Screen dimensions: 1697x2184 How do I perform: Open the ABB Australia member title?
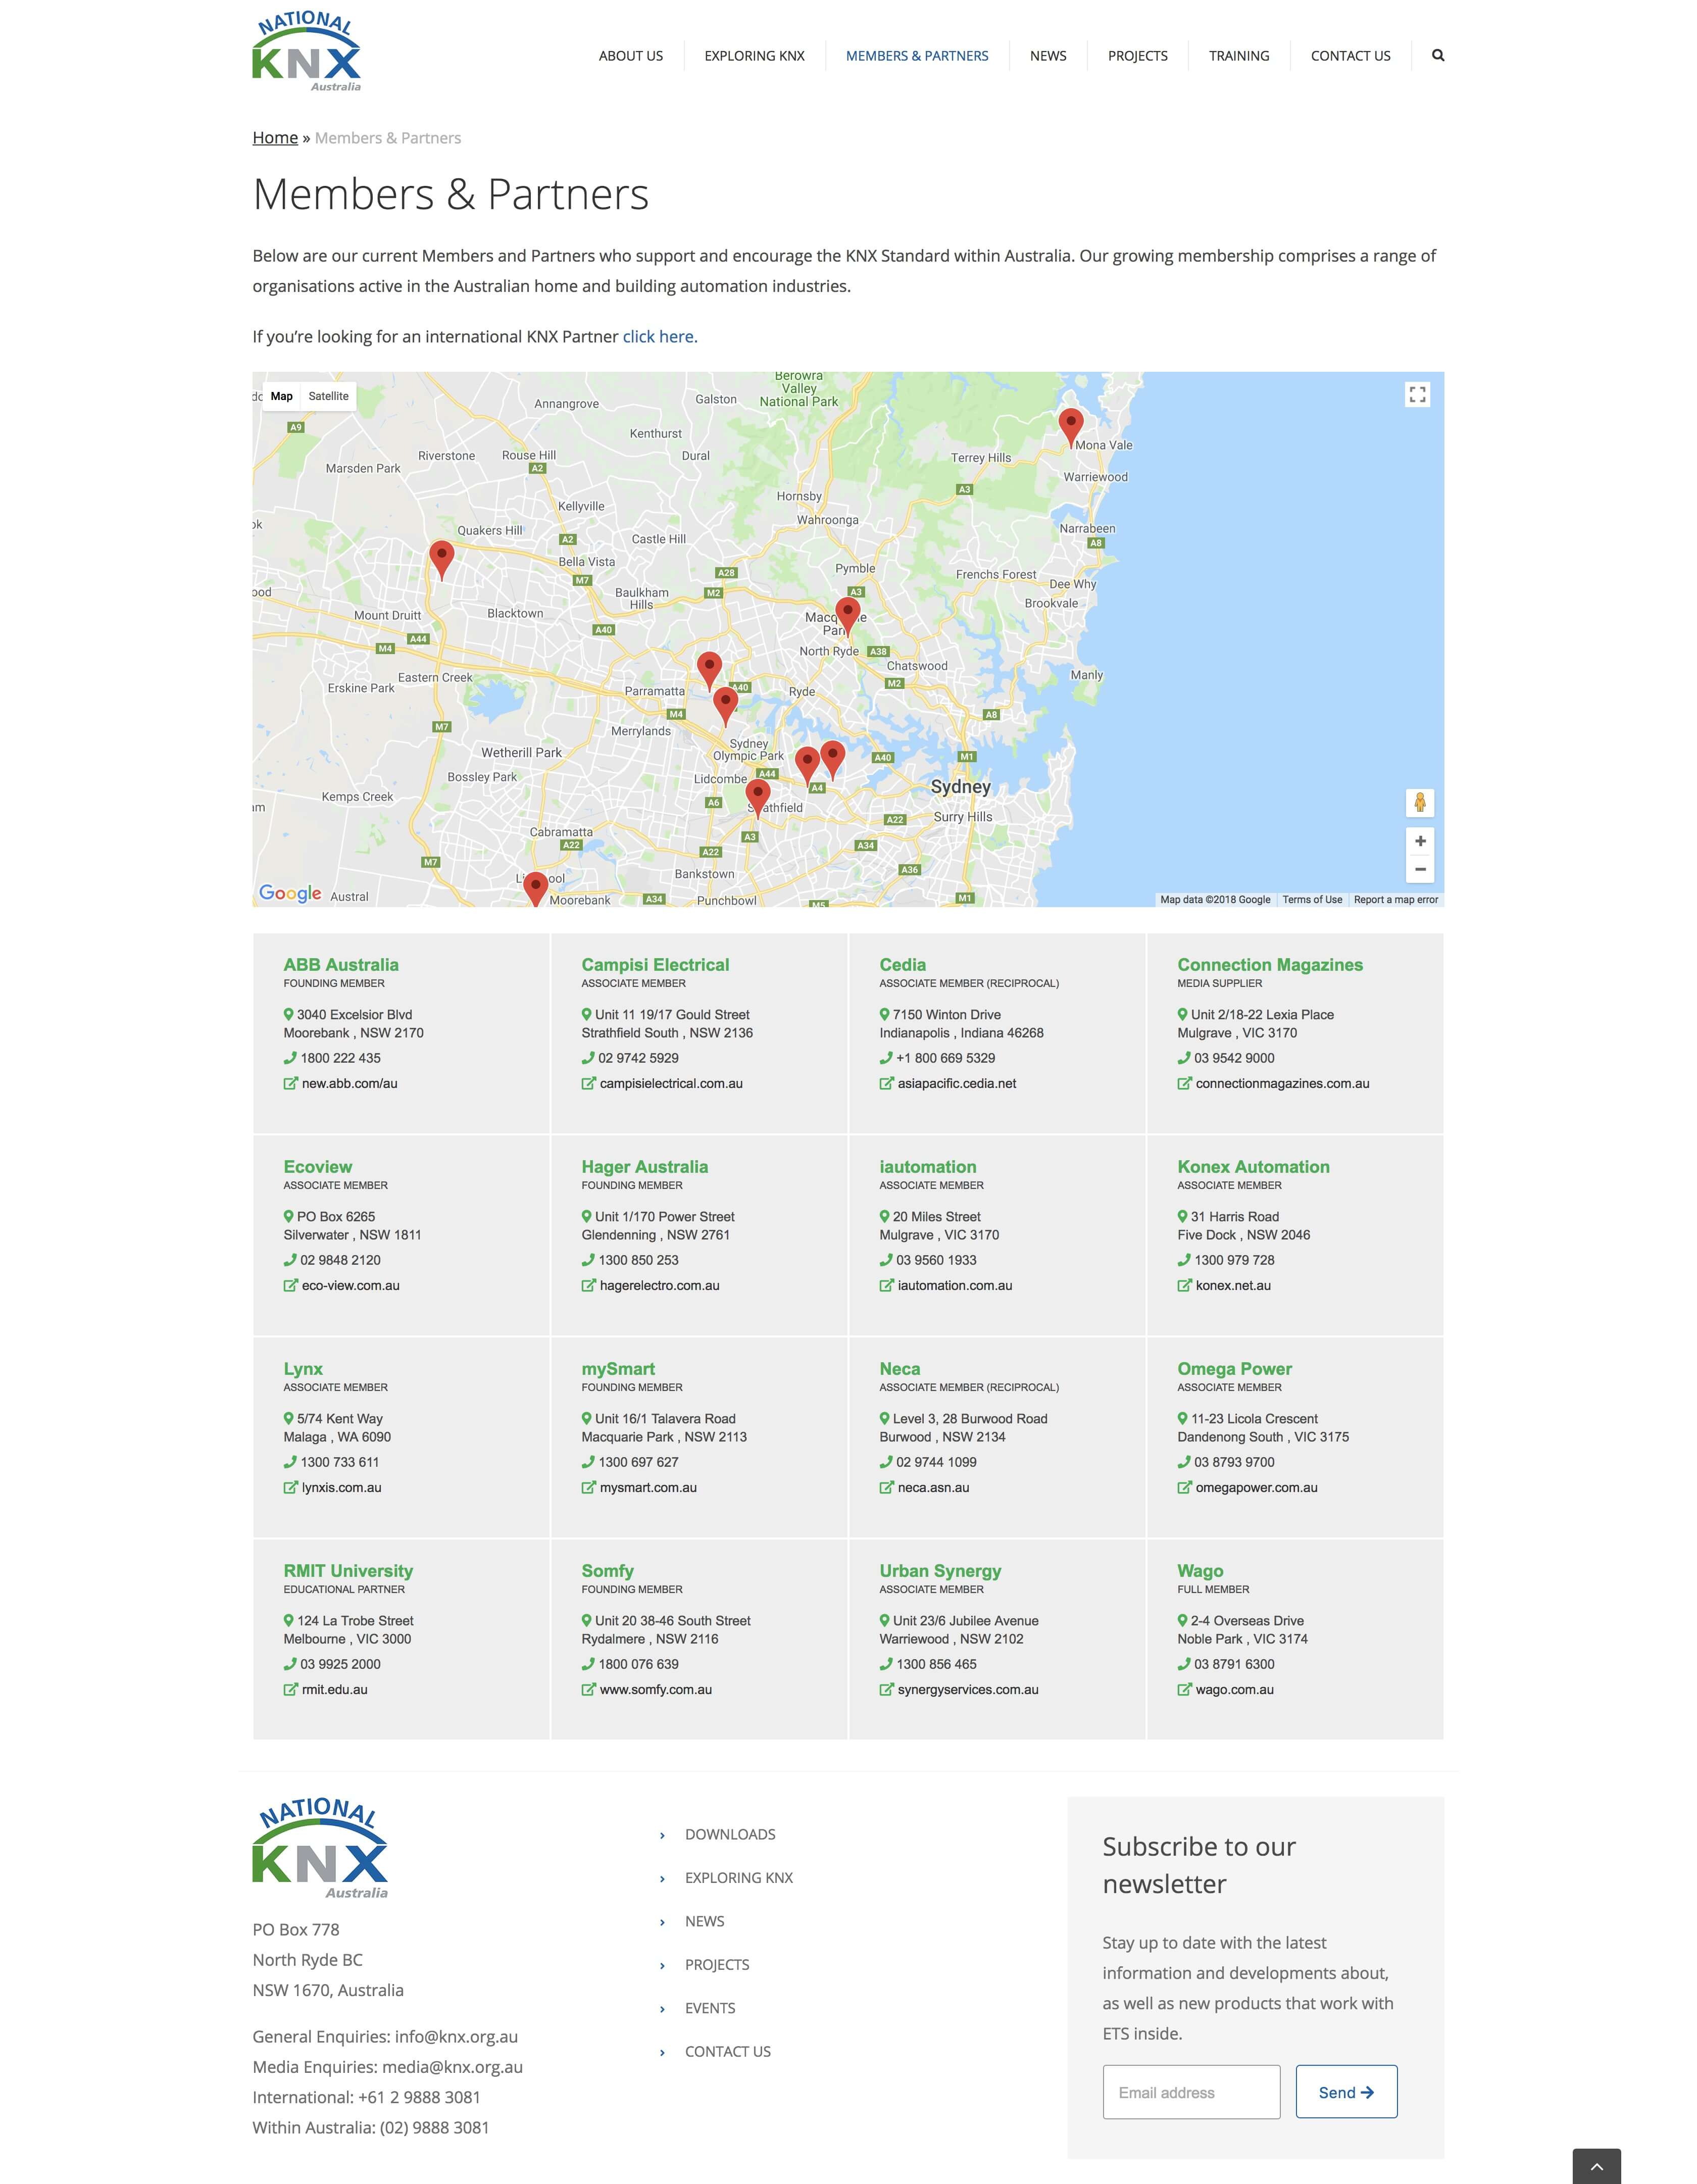(341, 965)
